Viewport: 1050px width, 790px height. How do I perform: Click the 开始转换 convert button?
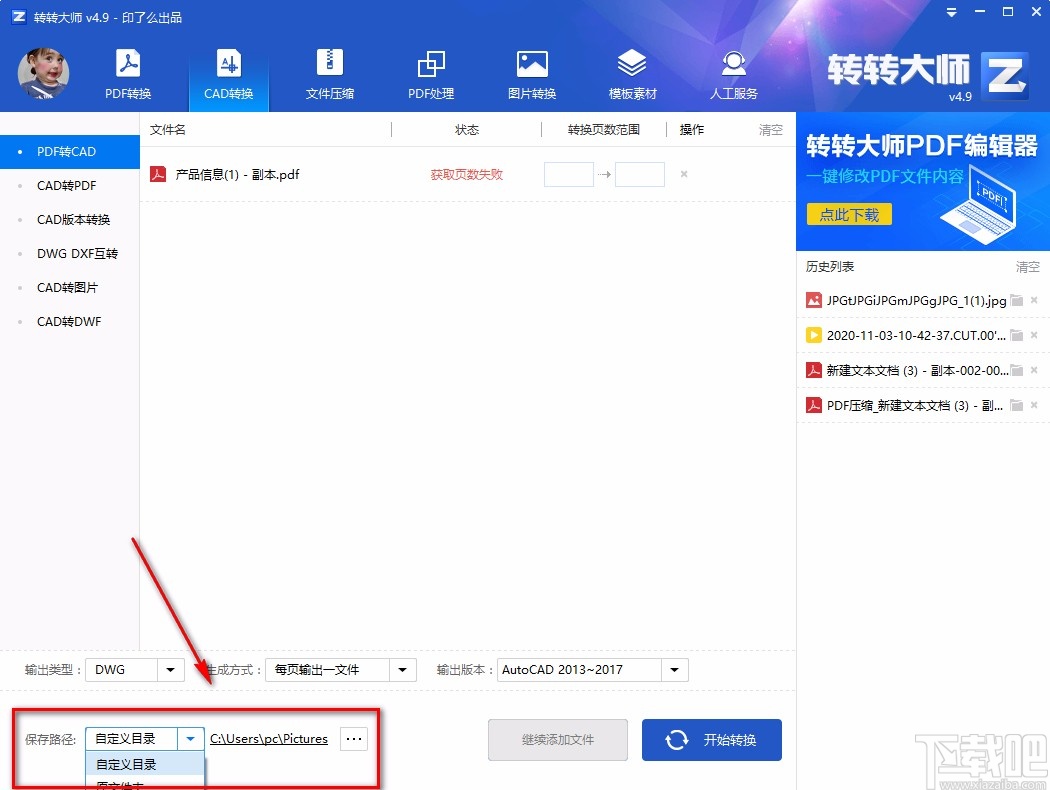pyautogui.click(x=711, y=739)
